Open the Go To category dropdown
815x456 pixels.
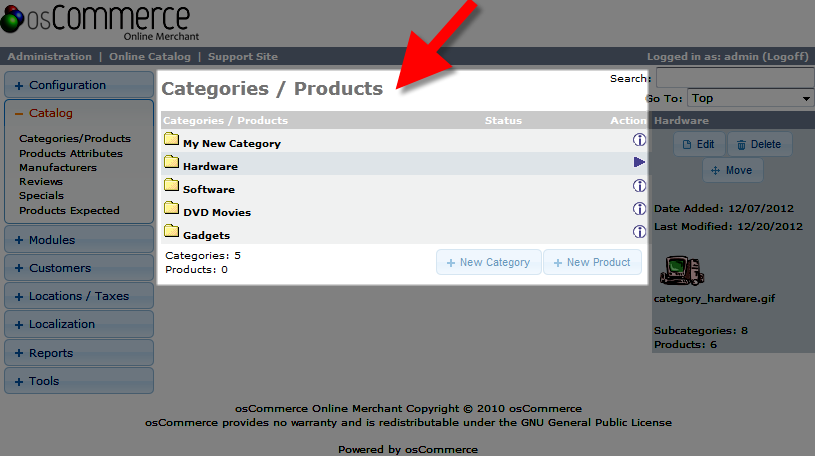[751, 98]
